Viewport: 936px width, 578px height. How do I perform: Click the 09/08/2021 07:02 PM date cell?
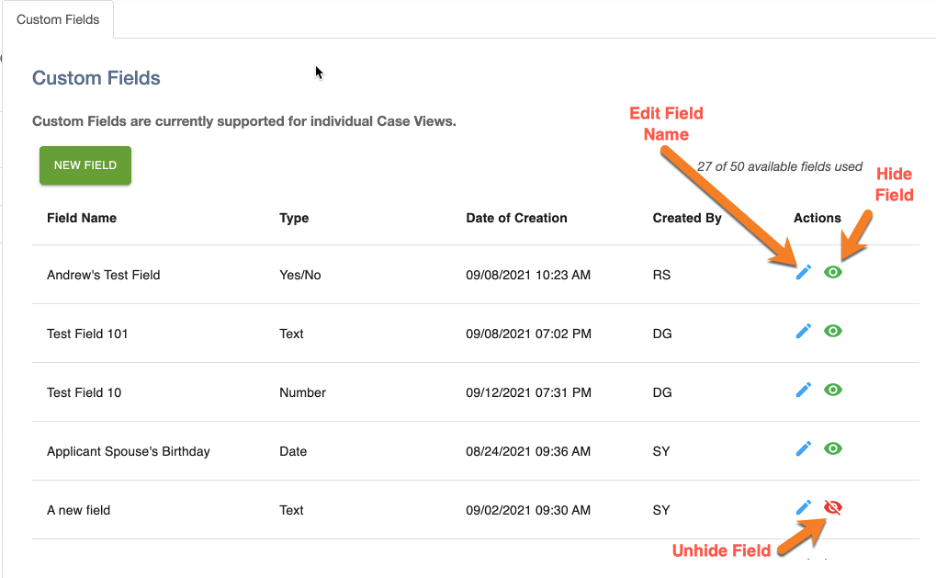[x=529, y=334]
